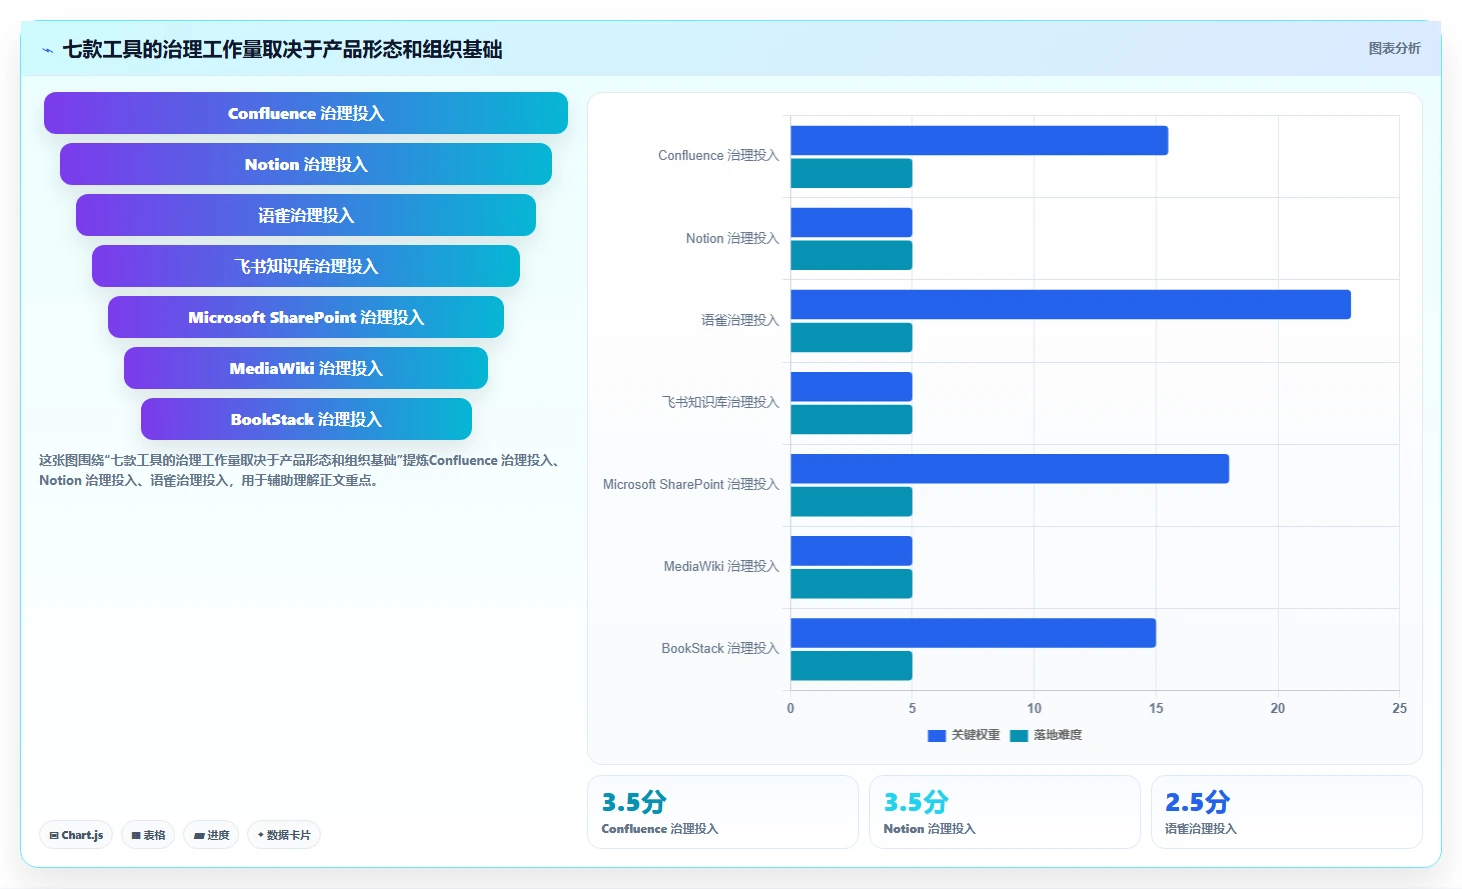Click the teal bar for Microsoft SharePoint
Screen dimensions: 1462x889
(x=851, y=501)
